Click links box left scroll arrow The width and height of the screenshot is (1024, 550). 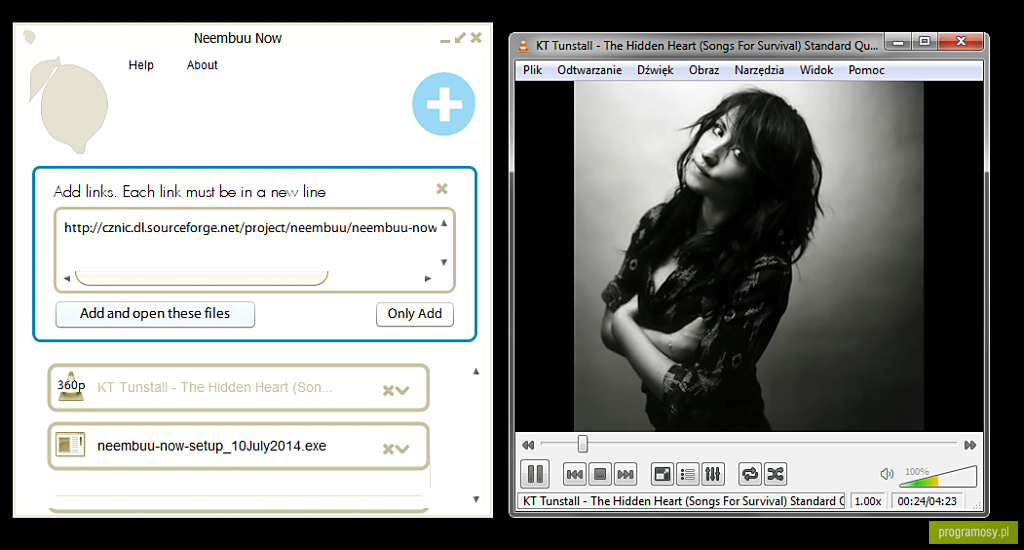point(67,278)
